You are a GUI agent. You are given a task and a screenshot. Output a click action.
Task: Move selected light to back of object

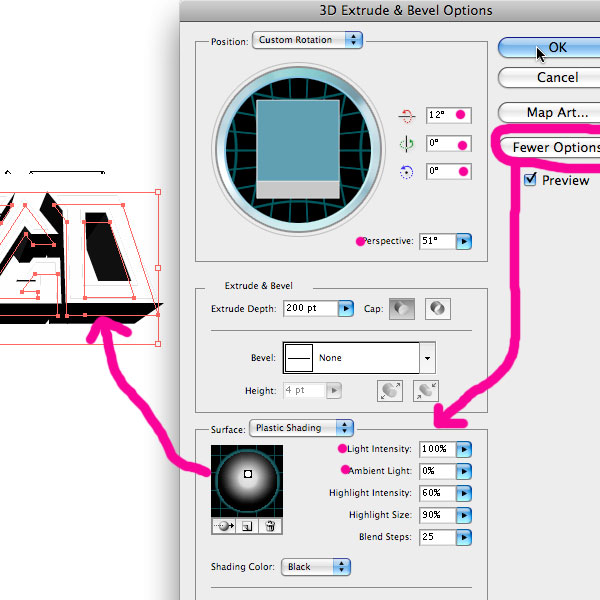point(224,526)
